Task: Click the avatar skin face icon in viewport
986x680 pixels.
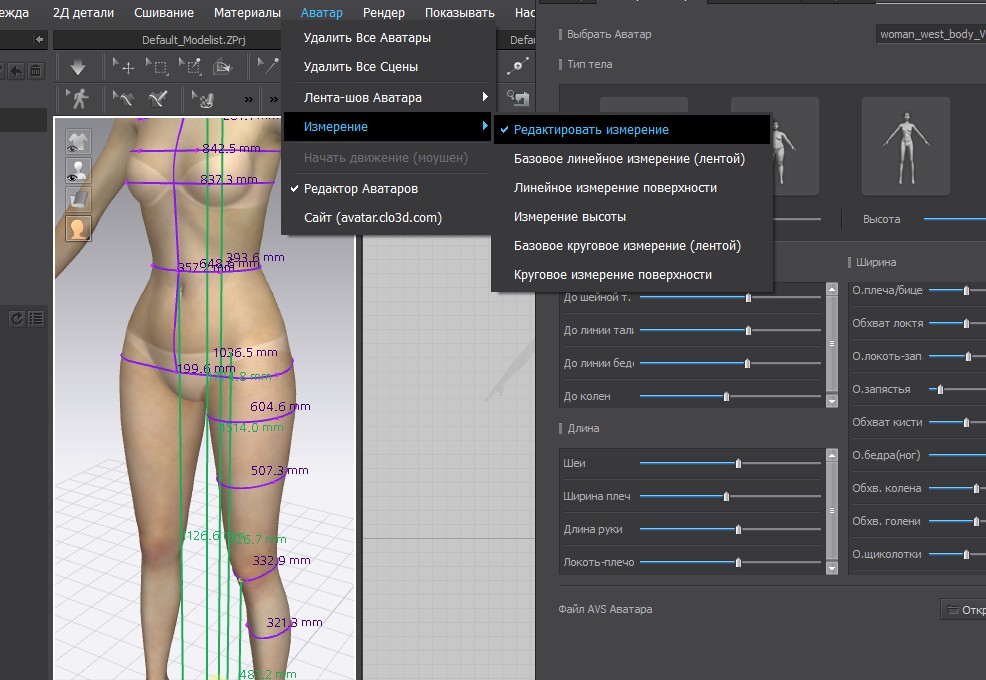Action: tap(78, 228)
